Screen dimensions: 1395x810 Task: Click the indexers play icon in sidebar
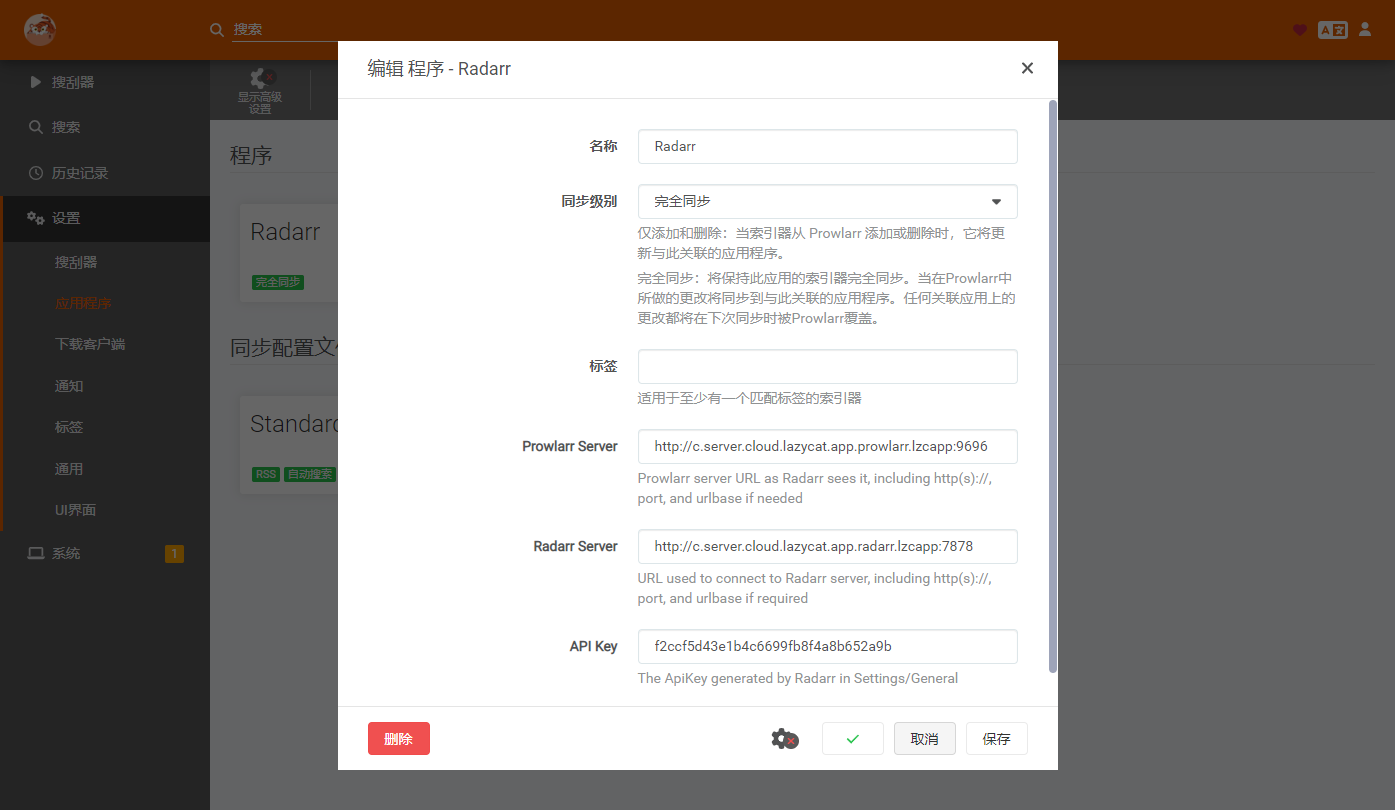click(36, 82)
